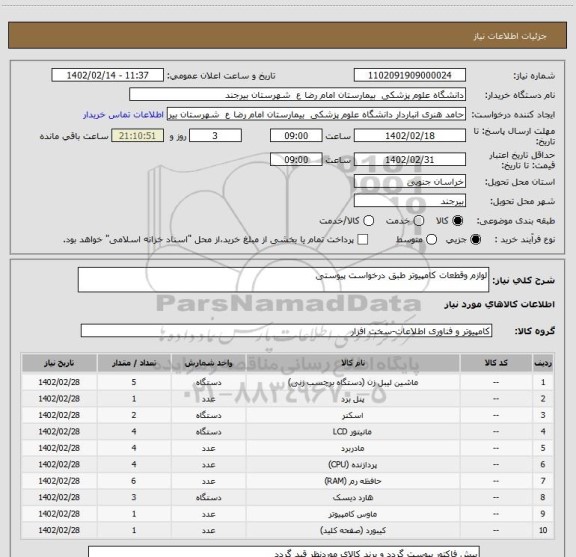
Task: Click the ردیف column header
Action: (x=543, y=363)
